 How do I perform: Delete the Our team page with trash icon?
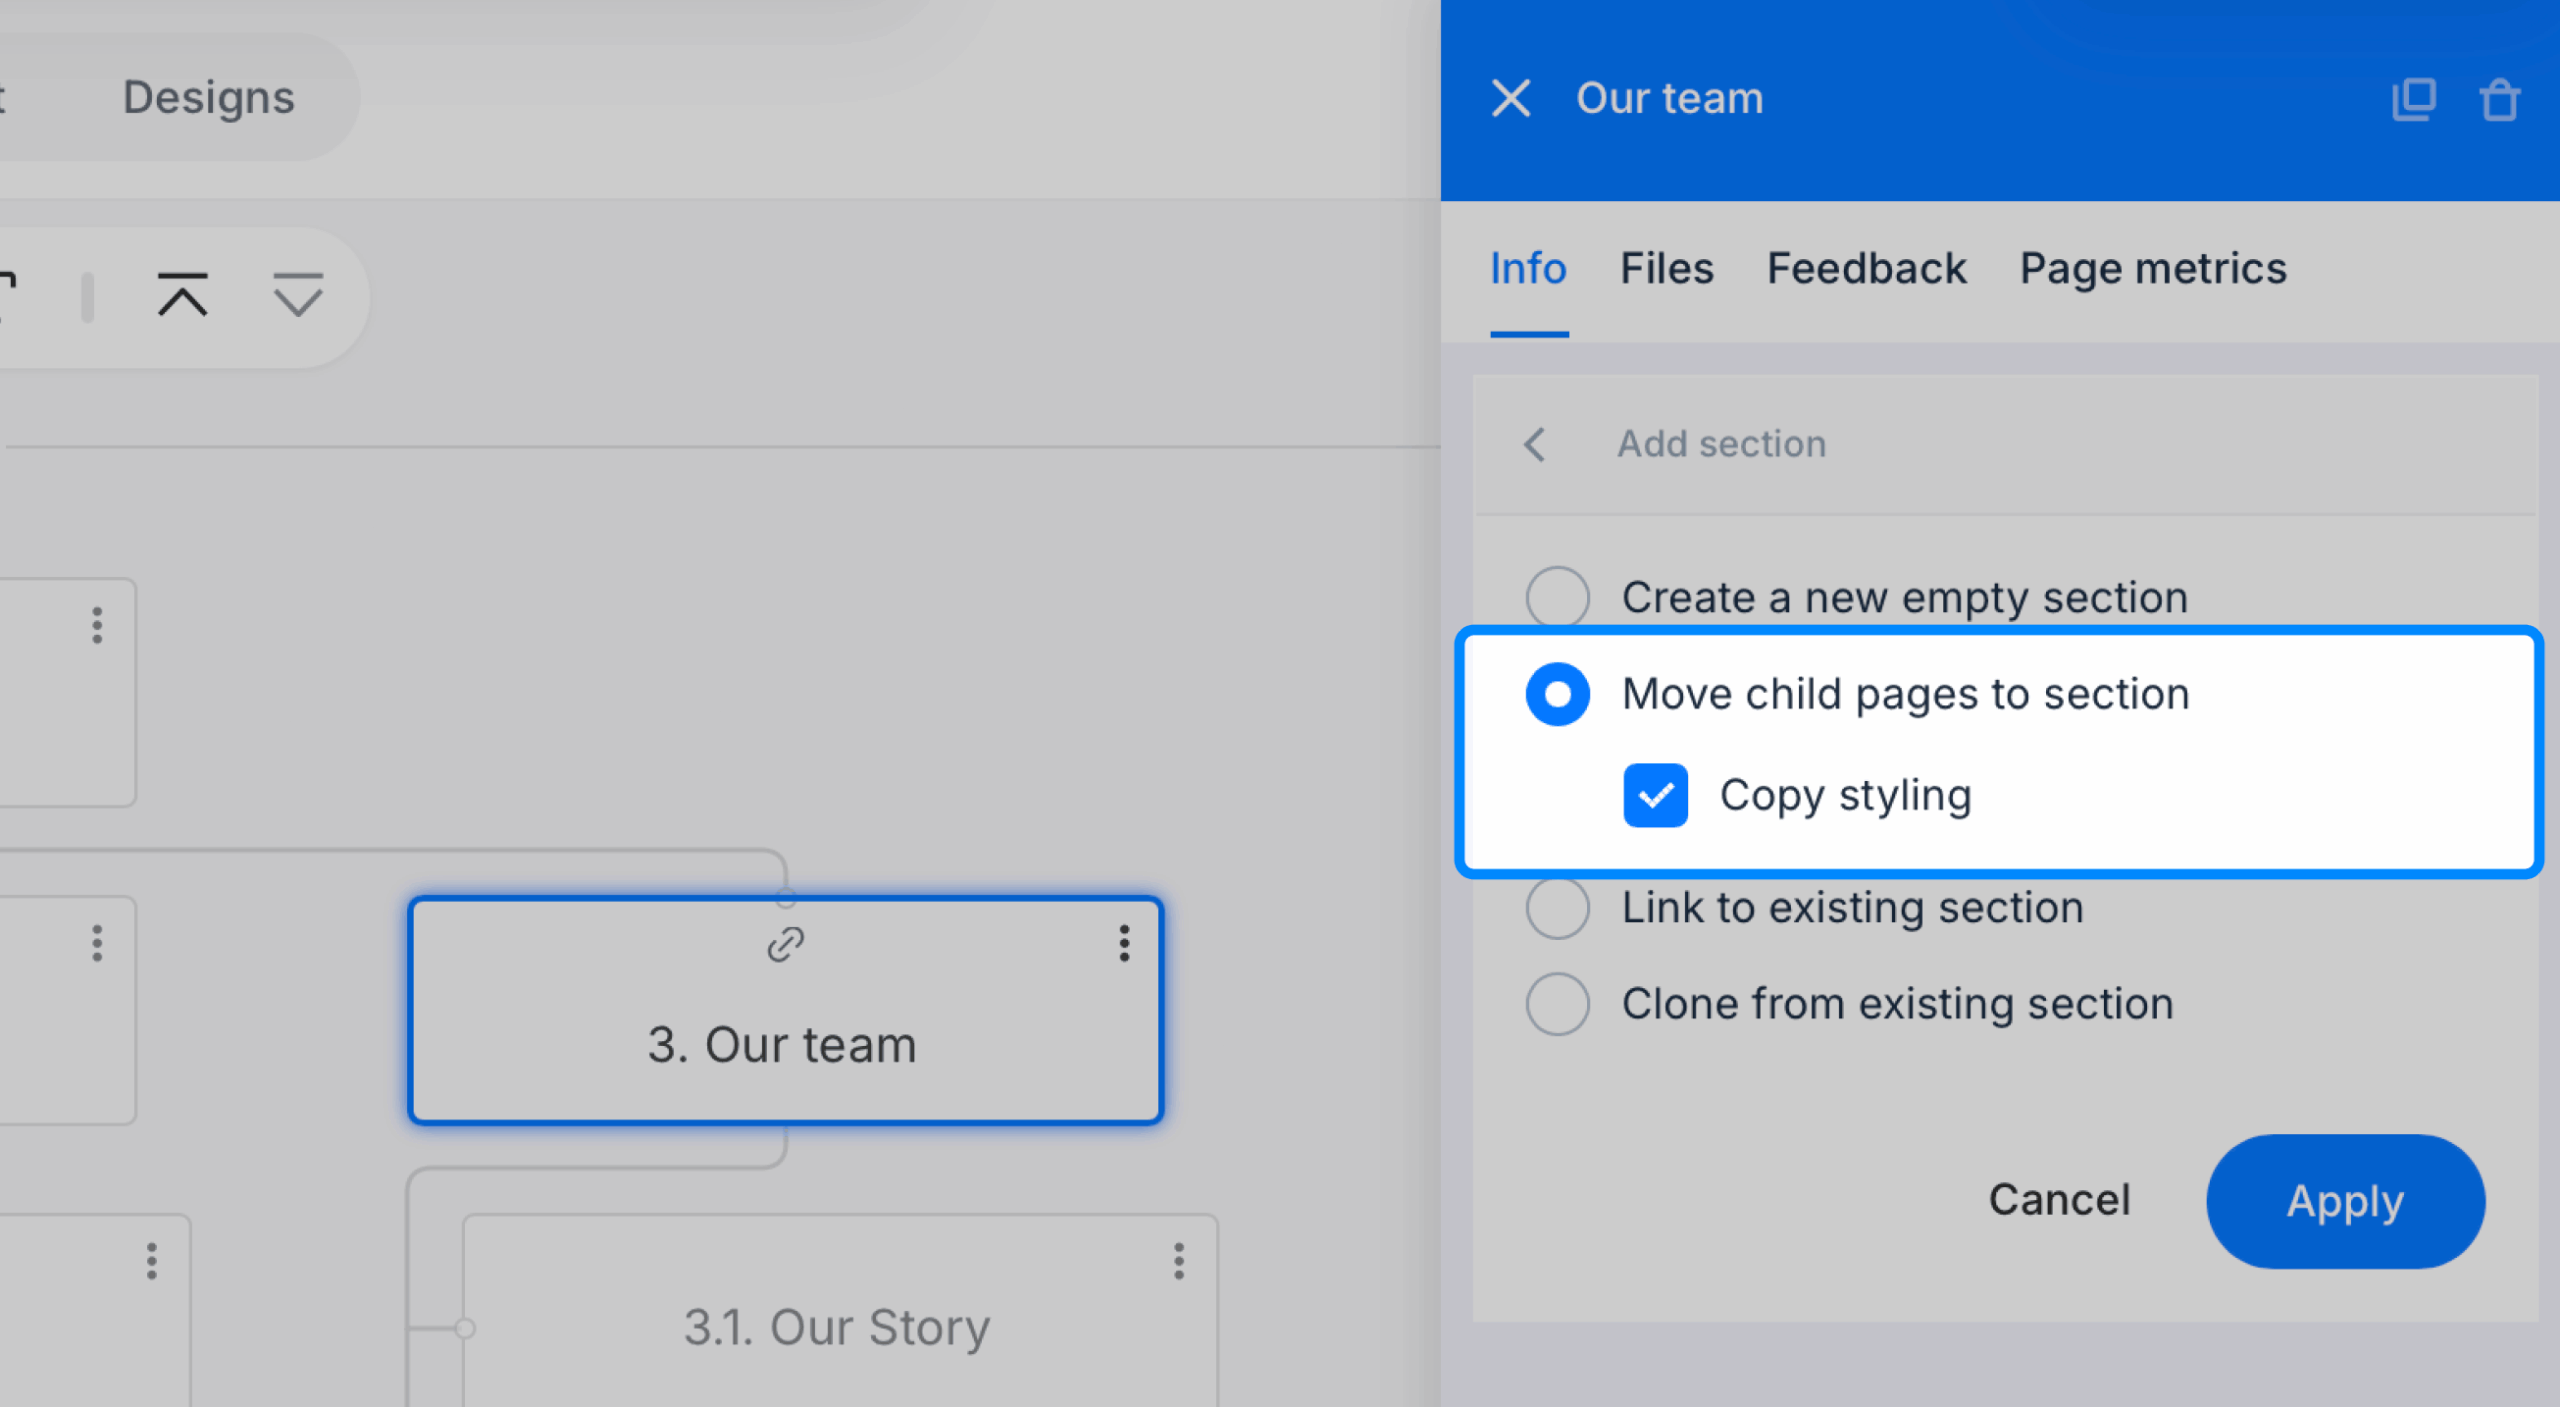(2499, 99)
